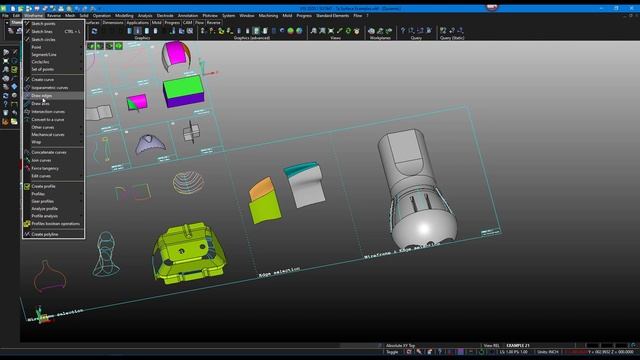640x360 pixels.
Task: Click the first Workplanes group icon
Action: pyautogui.click(x=371, y=31)
